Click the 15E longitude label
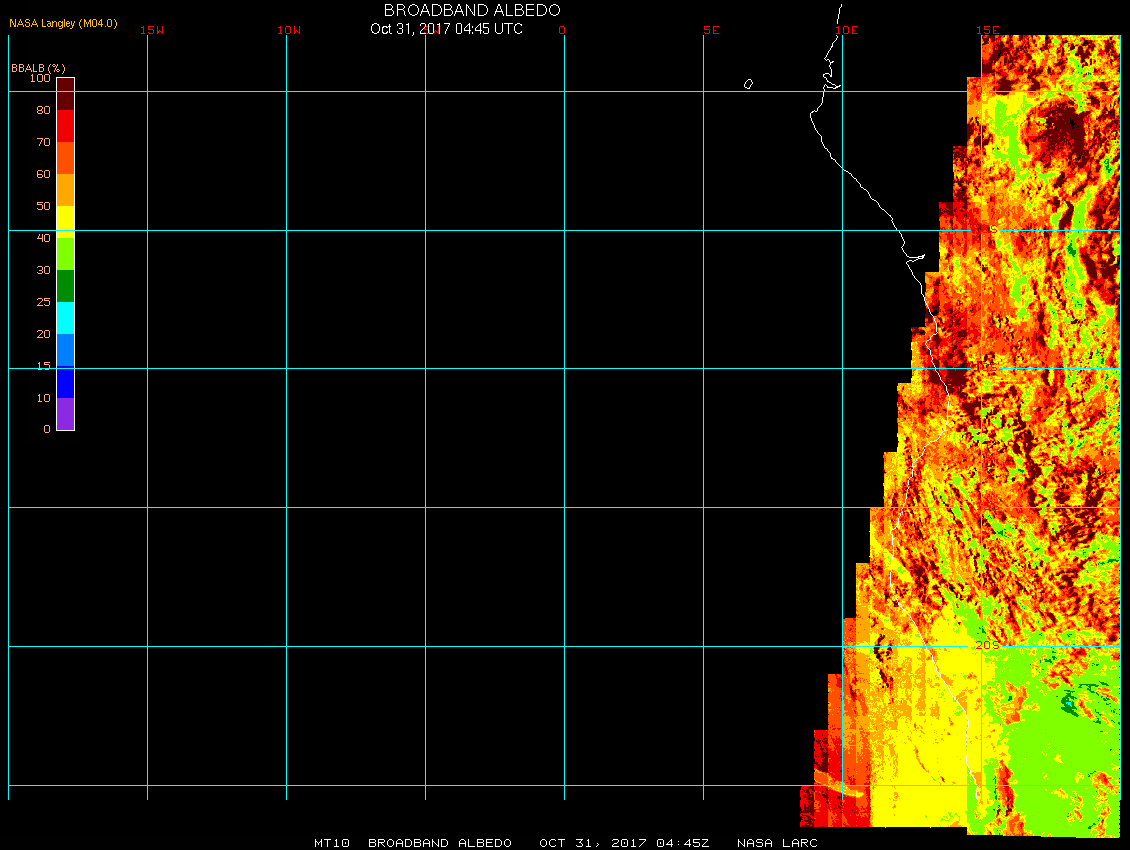The width and height of the screenshot is (1130, 850). (988, 30)
